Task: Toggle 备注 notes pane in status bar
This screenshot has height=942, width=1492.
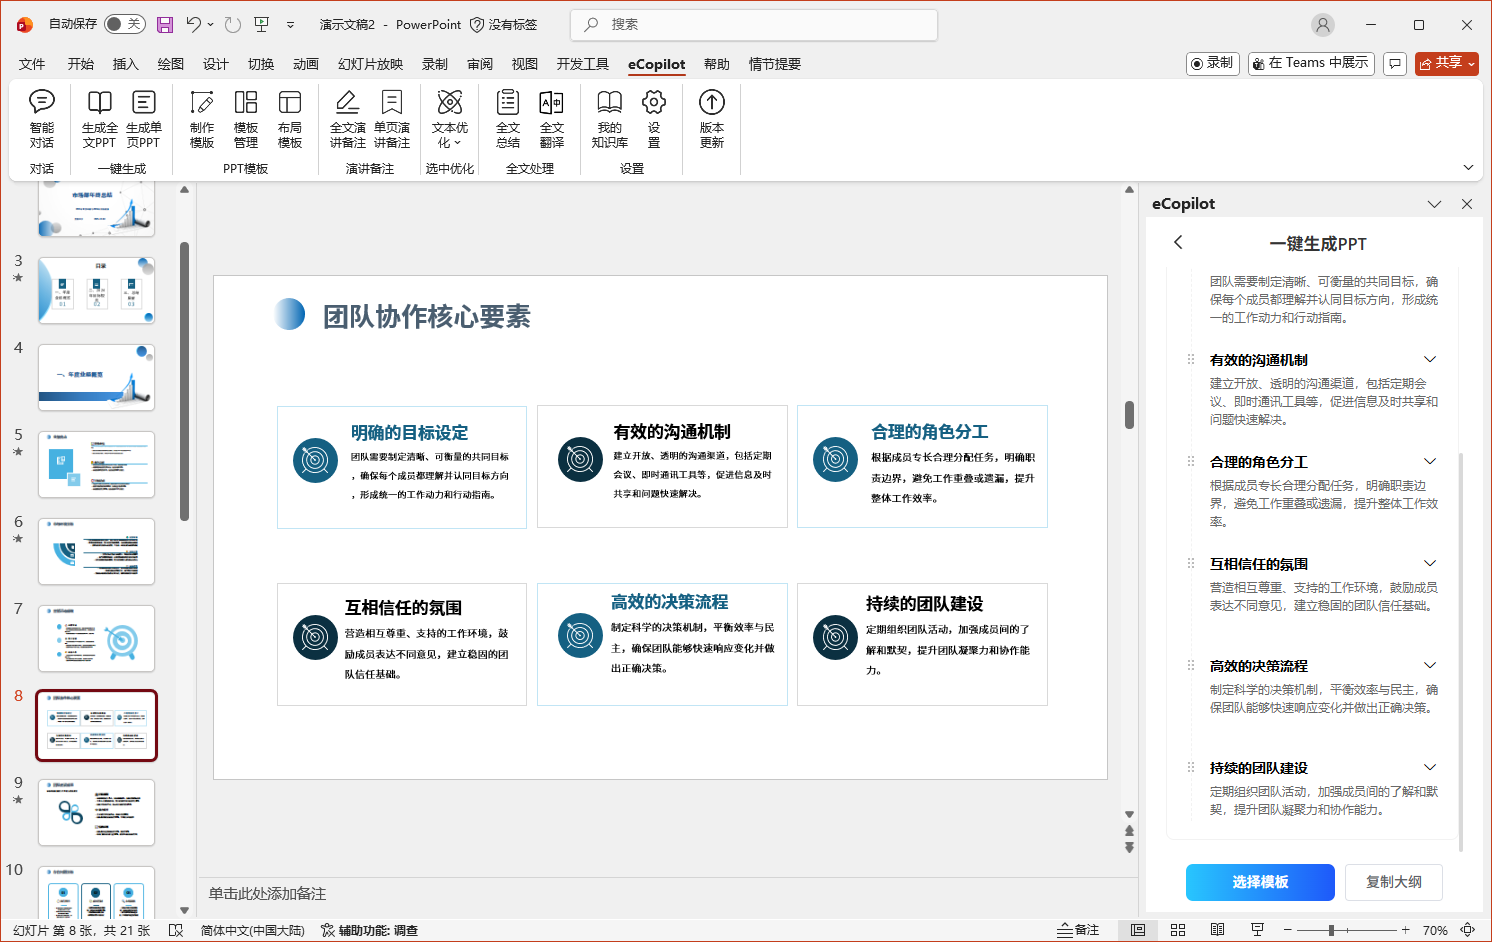Action: pyautogui.click(x=1078, y=930)
